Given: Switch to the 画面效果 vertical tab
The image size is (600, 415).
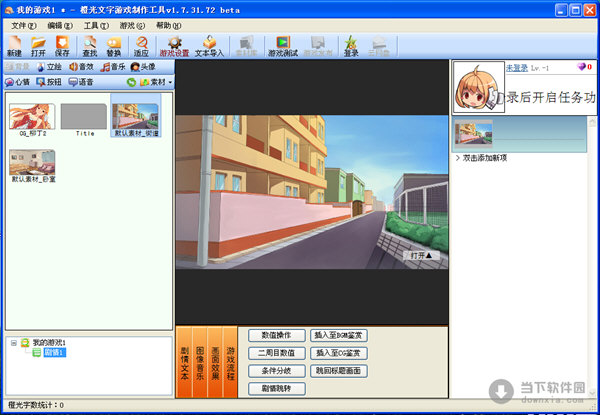Looking at the screenshot, I should click(x=215, y=362).
